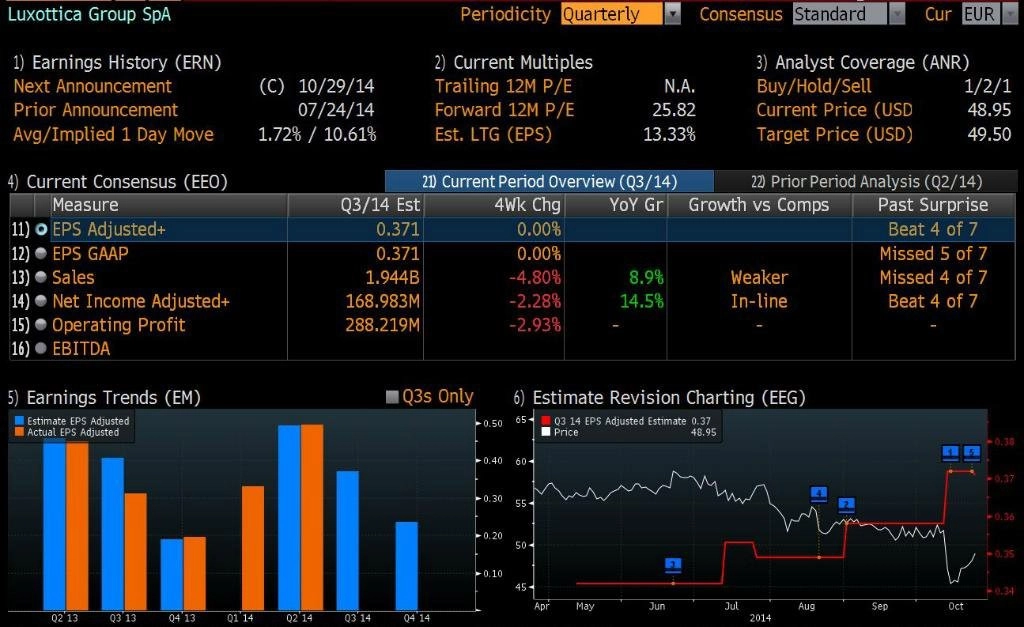Open Current Consensus (EEO) section
Screen dimensions: 1024x627
tap(118, 182)
